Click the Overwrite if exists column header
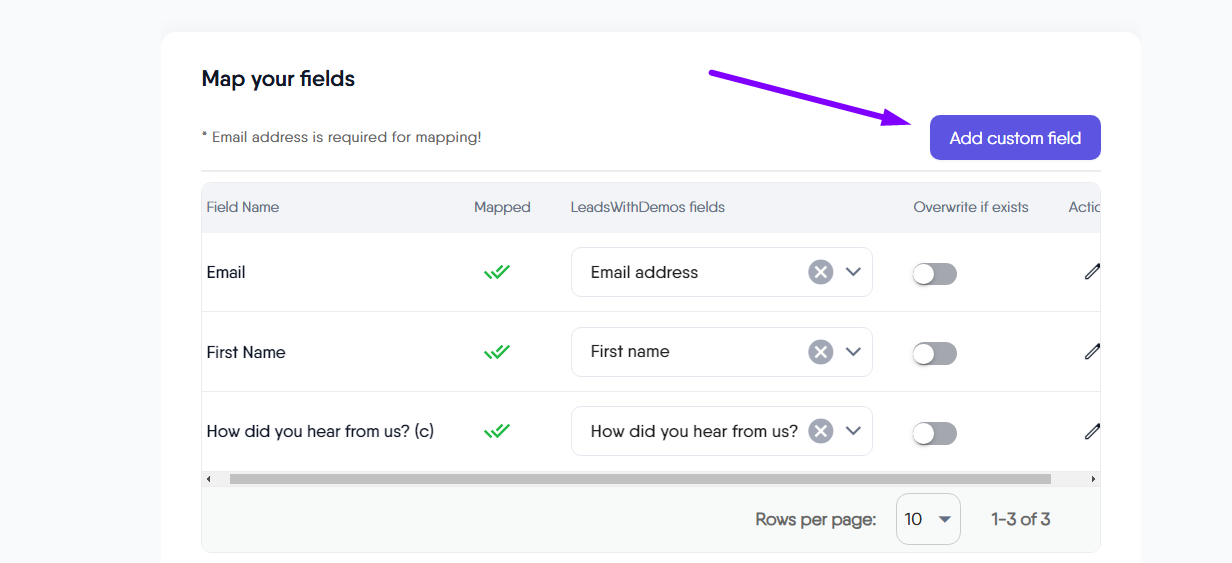The width and height of the screenshot is (1232, 563). coord(970,207)
